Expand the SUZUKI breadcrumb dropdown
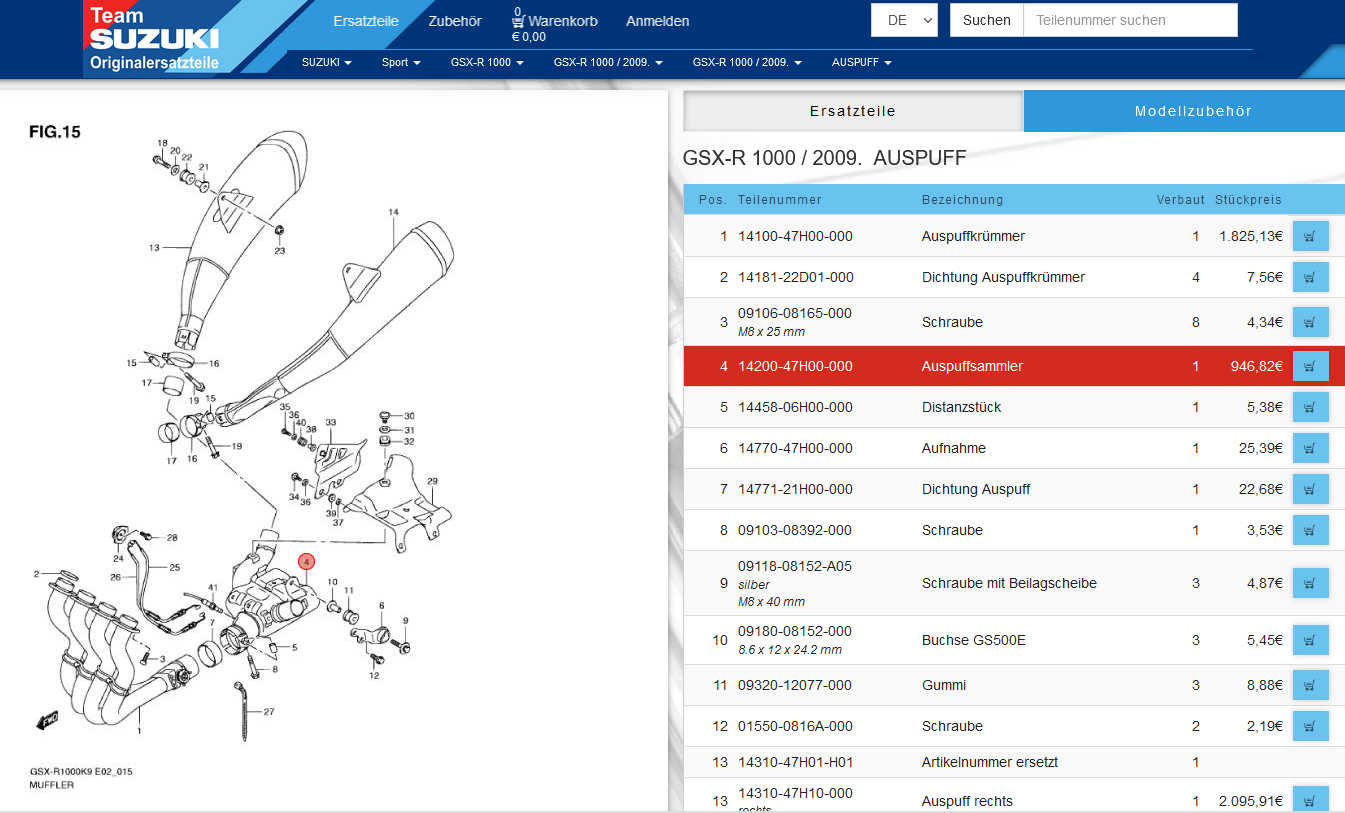Viewport: 1345px width, 813px height. (x=327, y=62)
